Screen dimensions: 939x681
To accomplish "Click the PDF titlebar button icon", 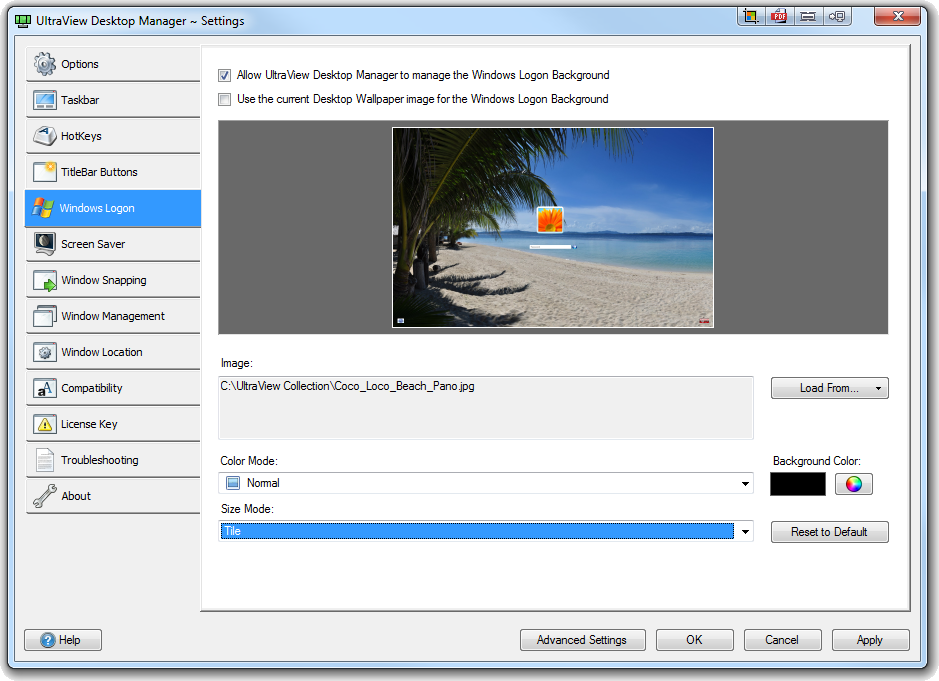I will point(779,16).
